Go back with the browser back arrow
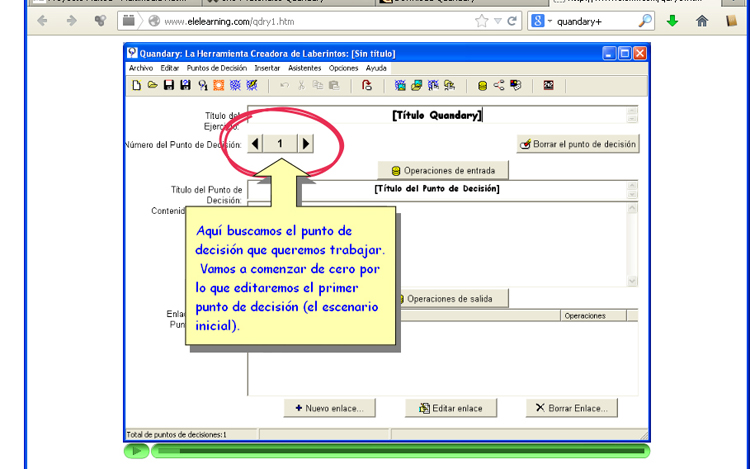 [x=42, y=21]
